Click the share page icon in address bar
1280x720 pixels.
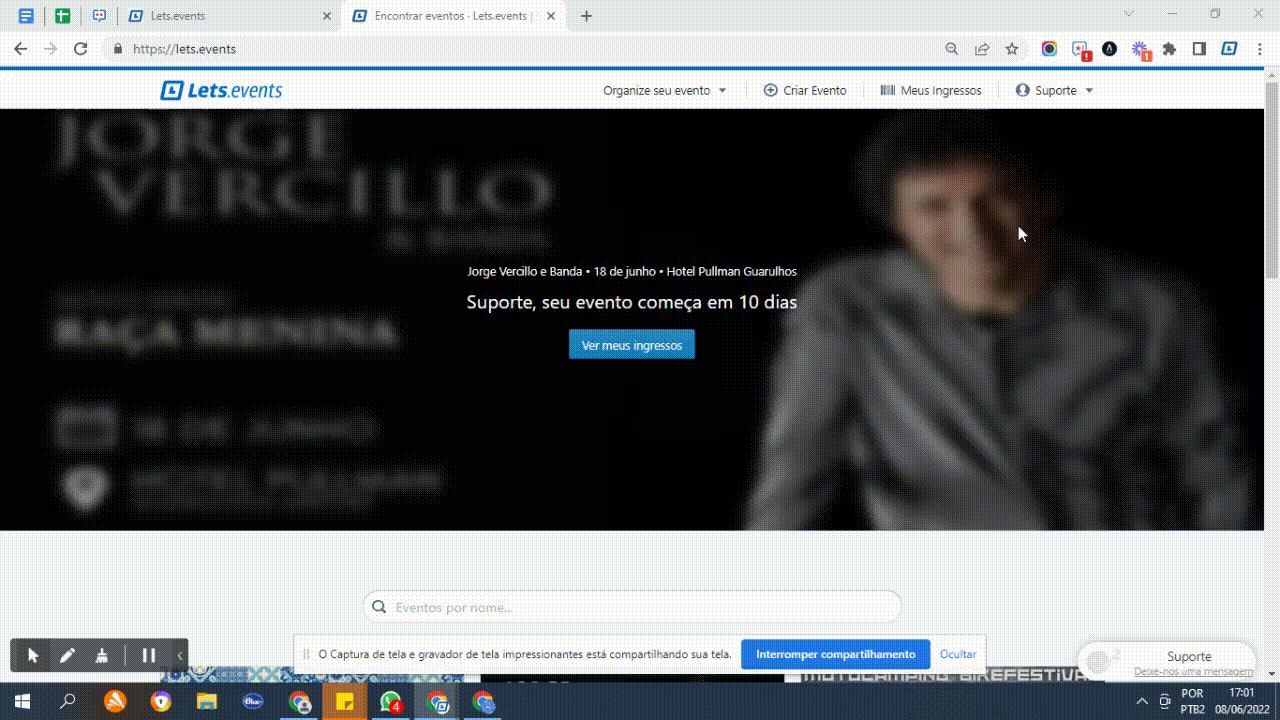[x=982, y=49]
